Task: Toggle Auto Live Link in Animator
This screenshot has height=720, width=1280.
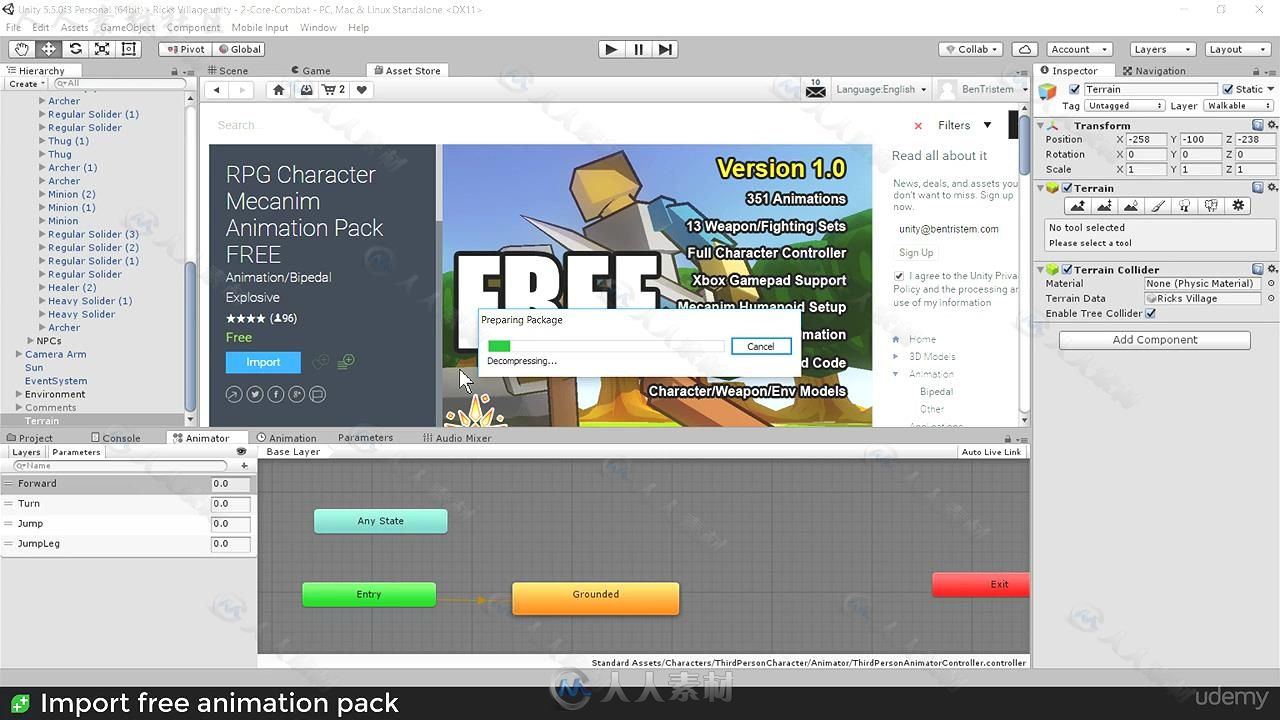Action: pyautogui.click(x=991, y=452)
